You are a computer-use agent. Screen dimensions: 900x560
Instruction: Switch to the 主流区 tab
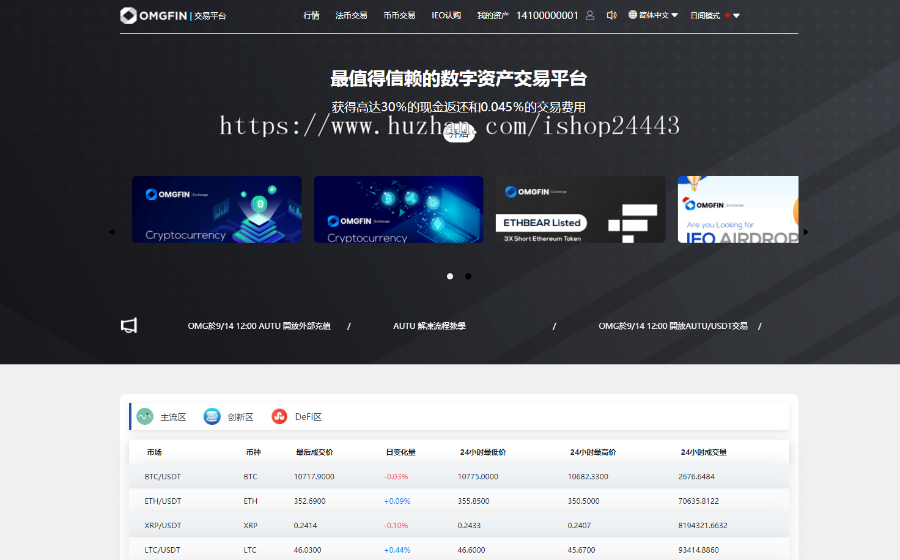pyautogui.click(x=173, y=417)
